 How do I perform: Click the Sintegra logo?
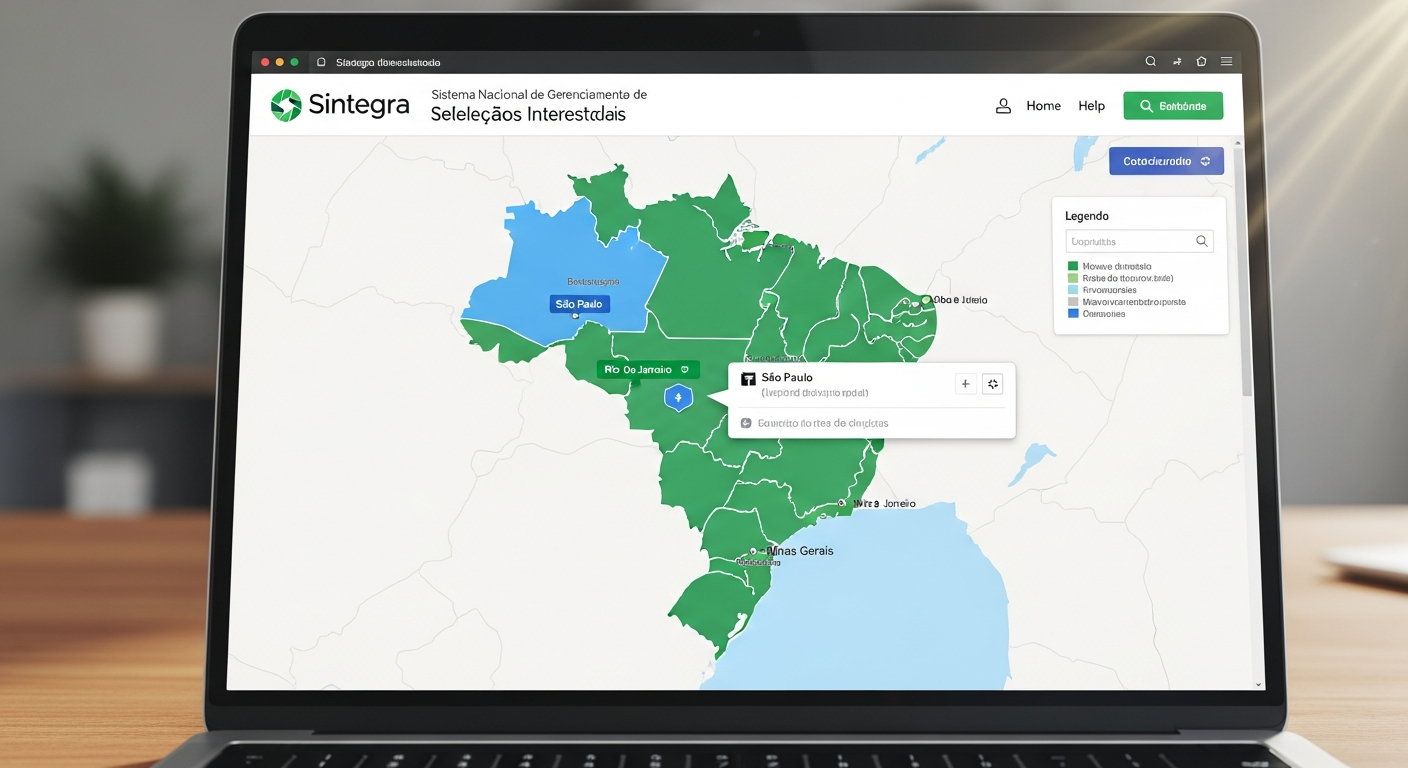click(340, 105)
